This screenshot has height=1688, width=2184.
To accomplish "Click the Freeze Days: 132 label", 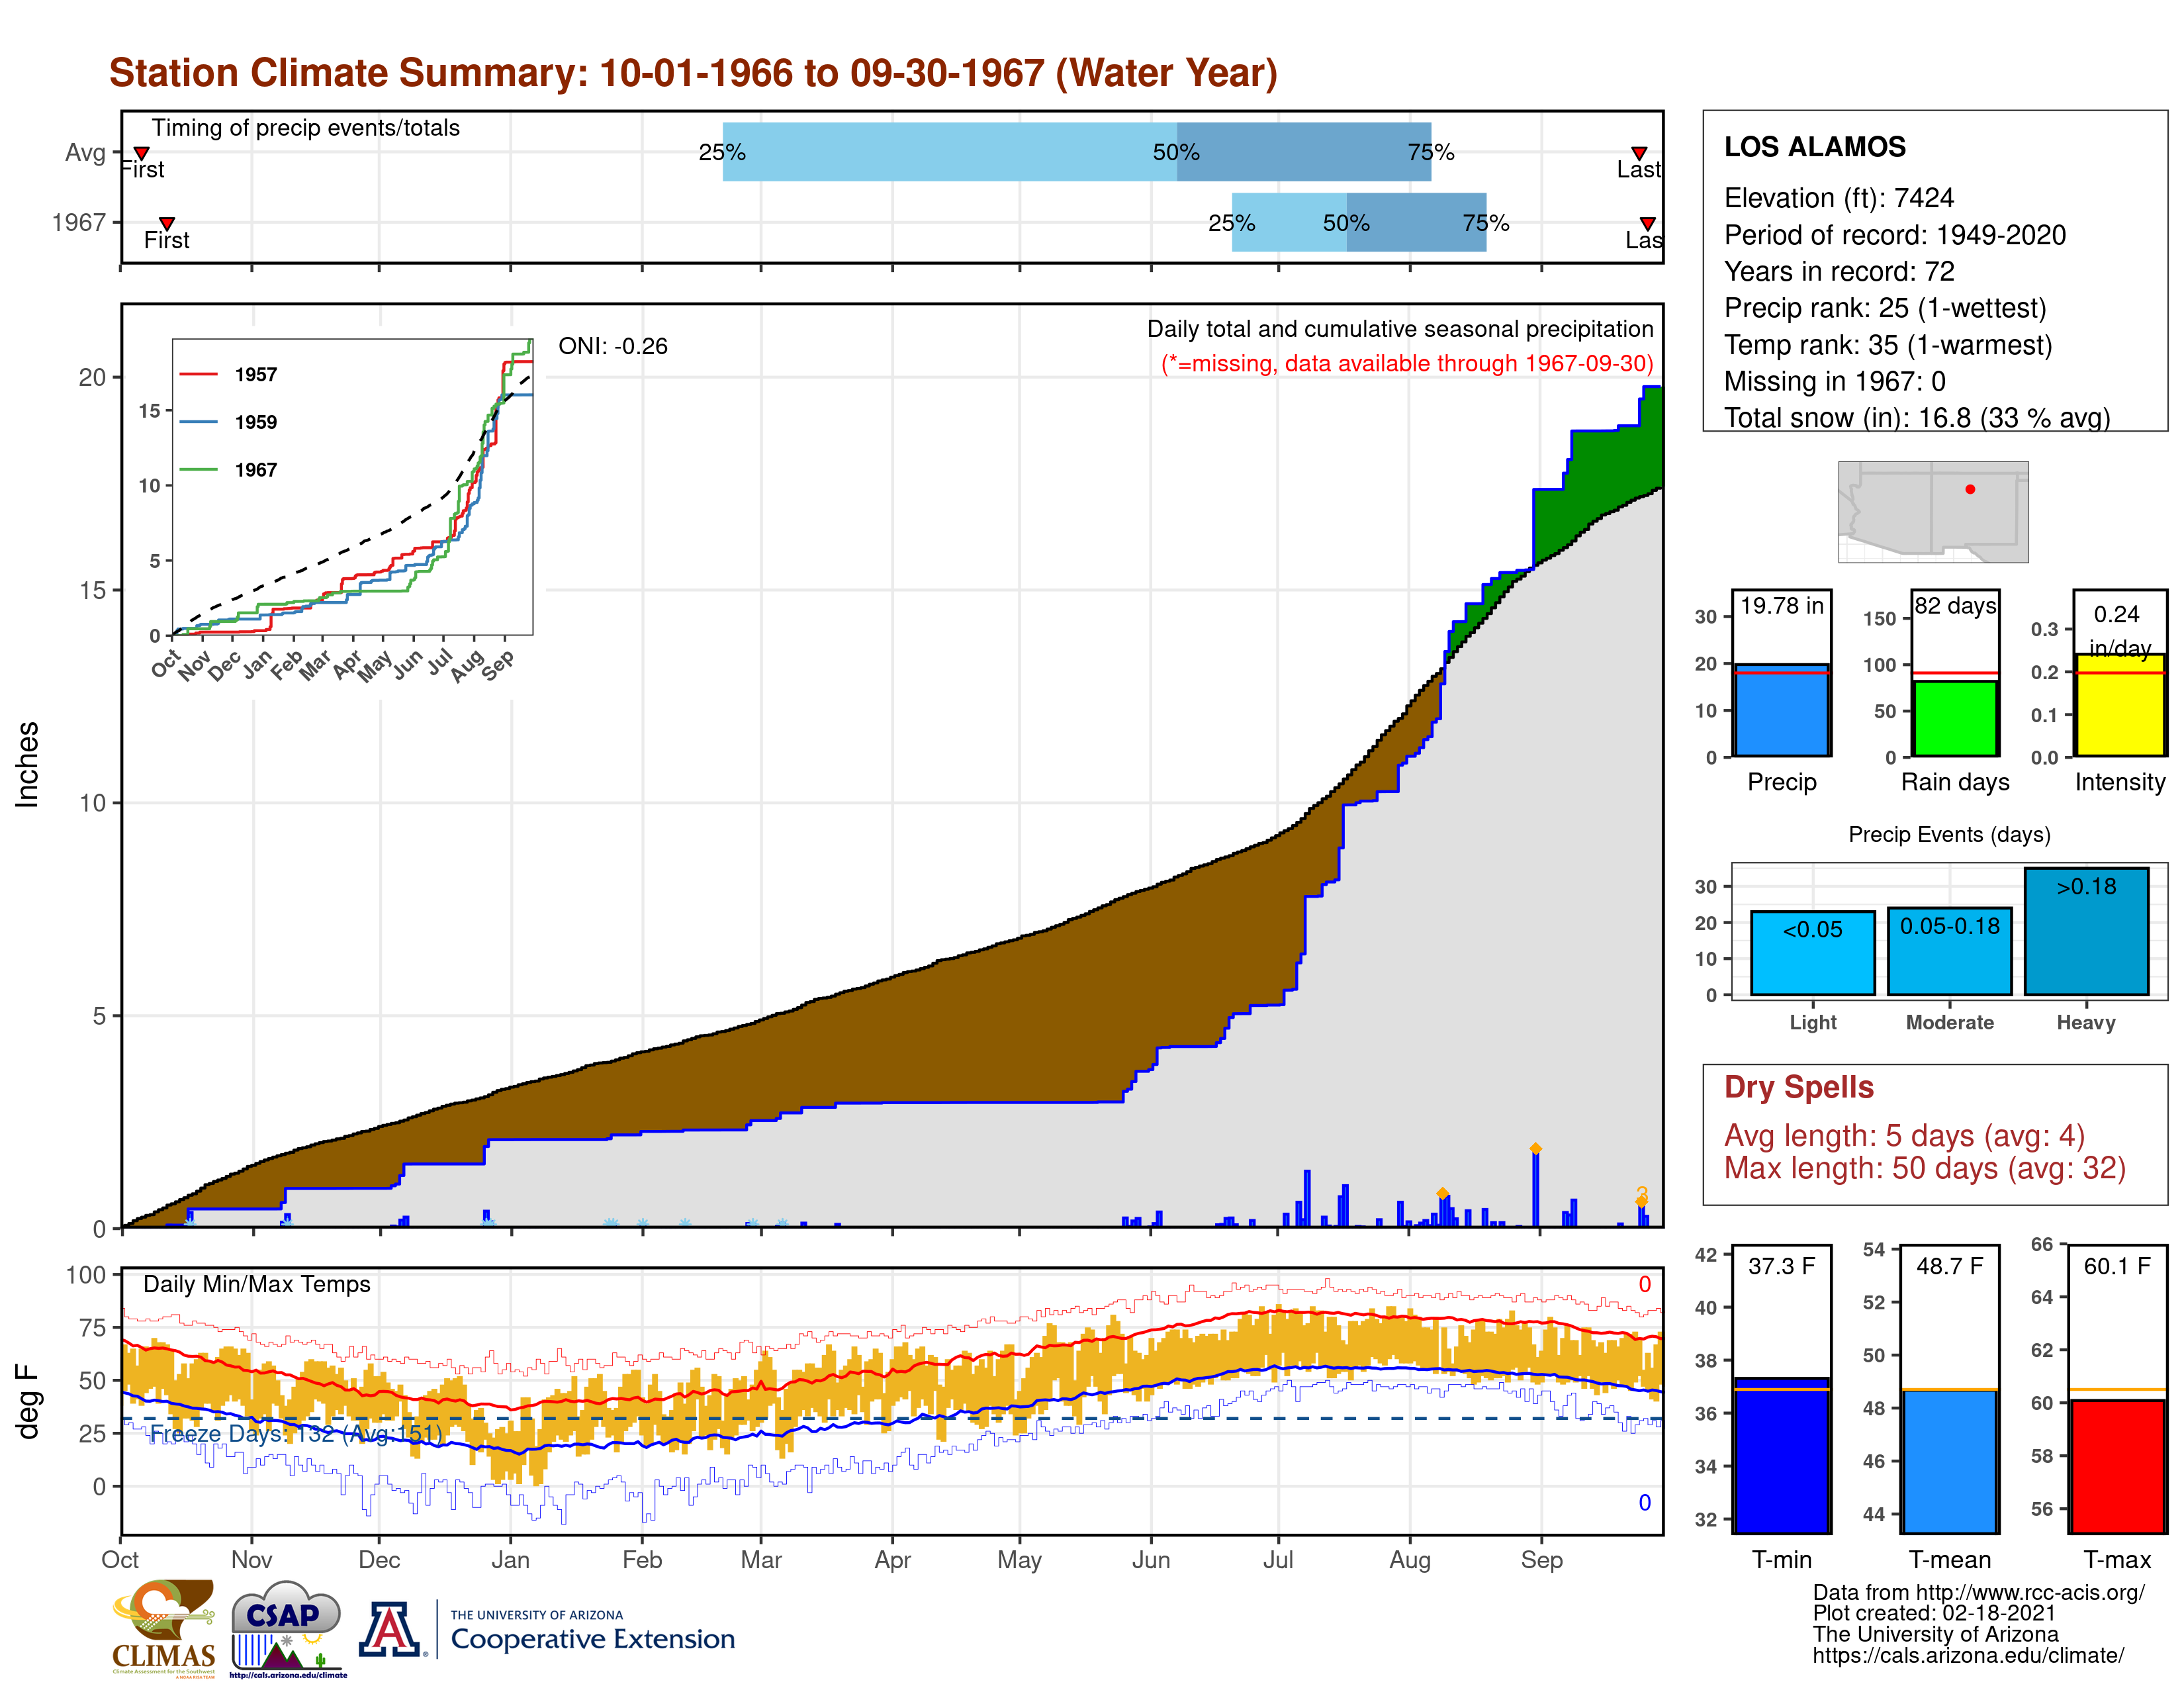I will click(x=296, y=1434).
